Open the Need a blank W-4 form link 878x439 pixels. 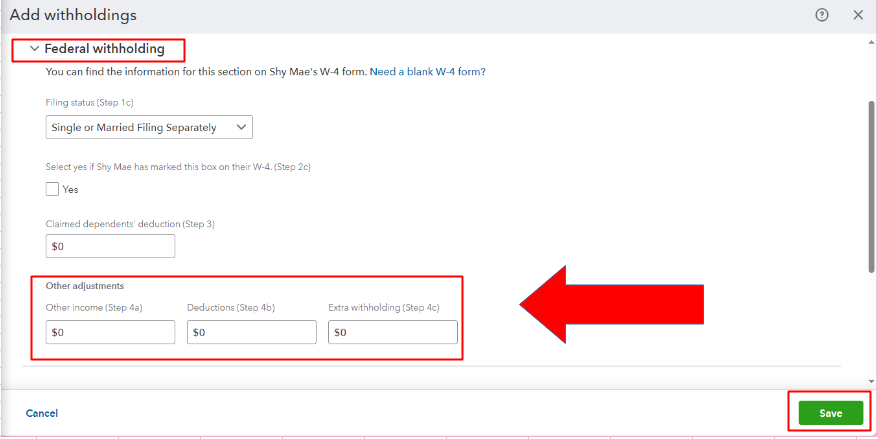[428, 72]
